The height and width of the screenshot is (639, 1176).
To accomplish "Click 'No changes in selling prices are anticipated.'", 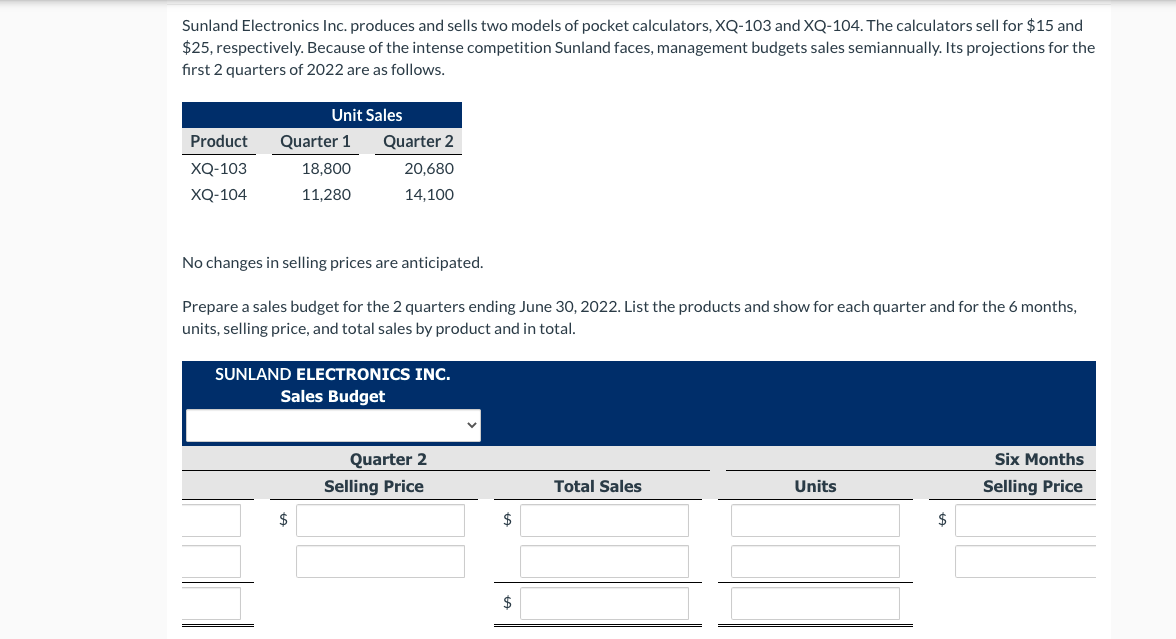I will click(332, 262).
